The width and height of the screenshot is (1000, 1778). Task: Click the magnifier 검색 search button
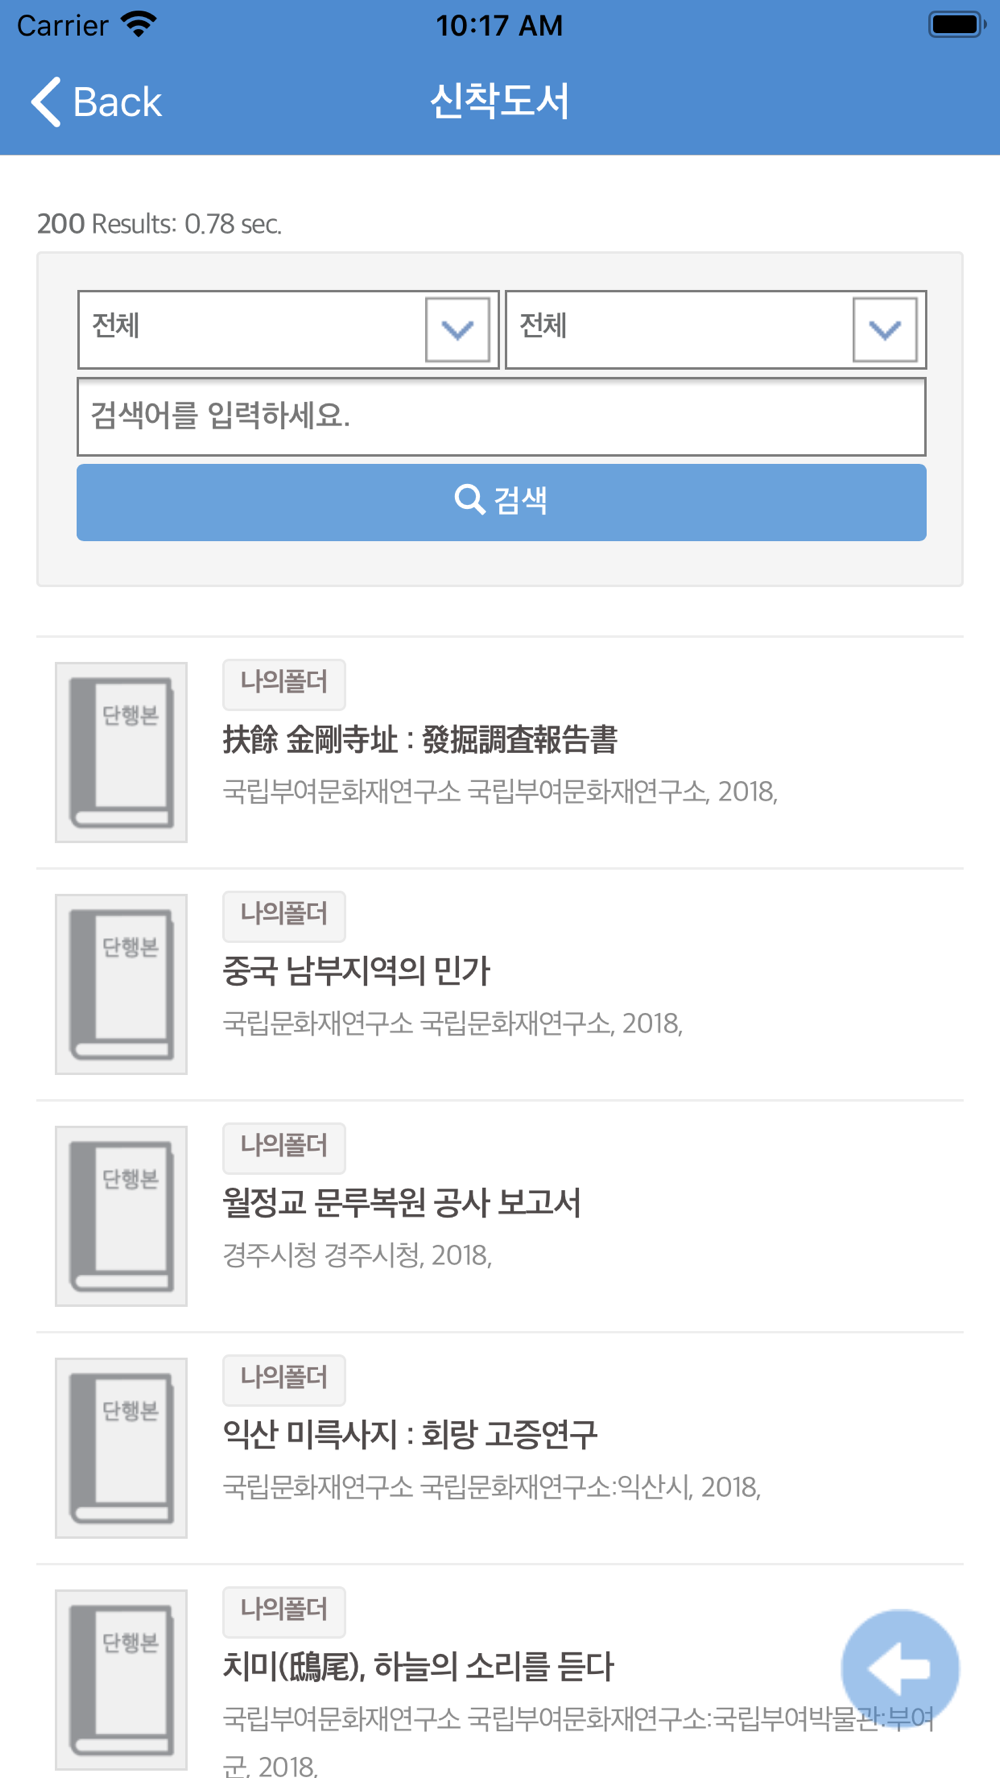(501, 502)
